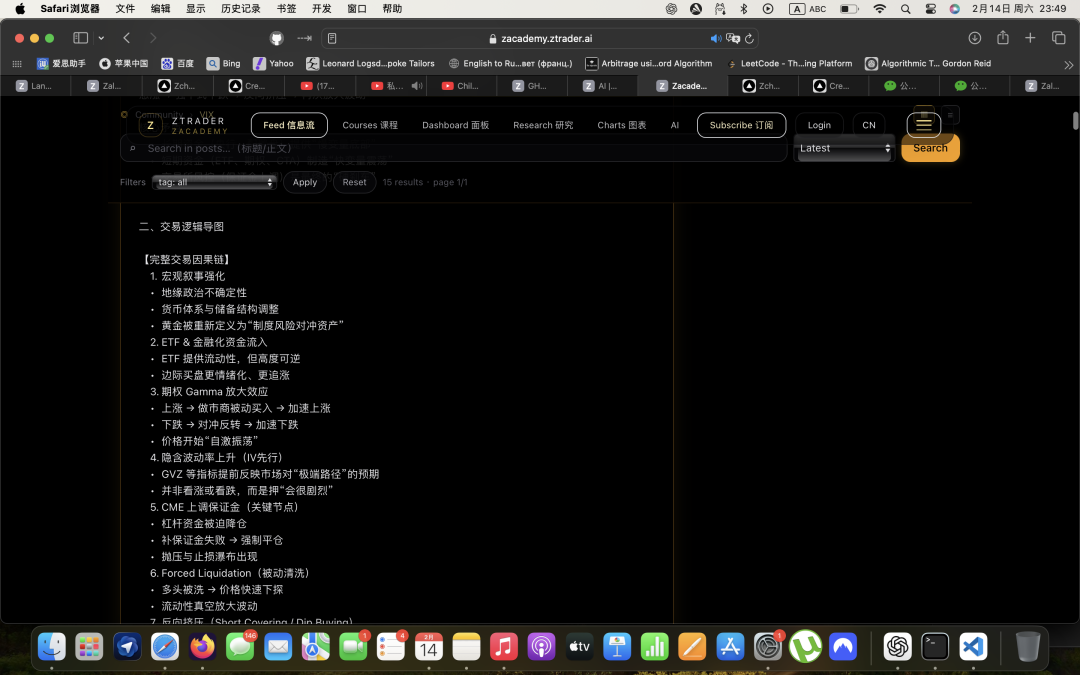Switch site language with the CN button
Viewport: 1080px width, 675px height.
[x=868, y=125]
